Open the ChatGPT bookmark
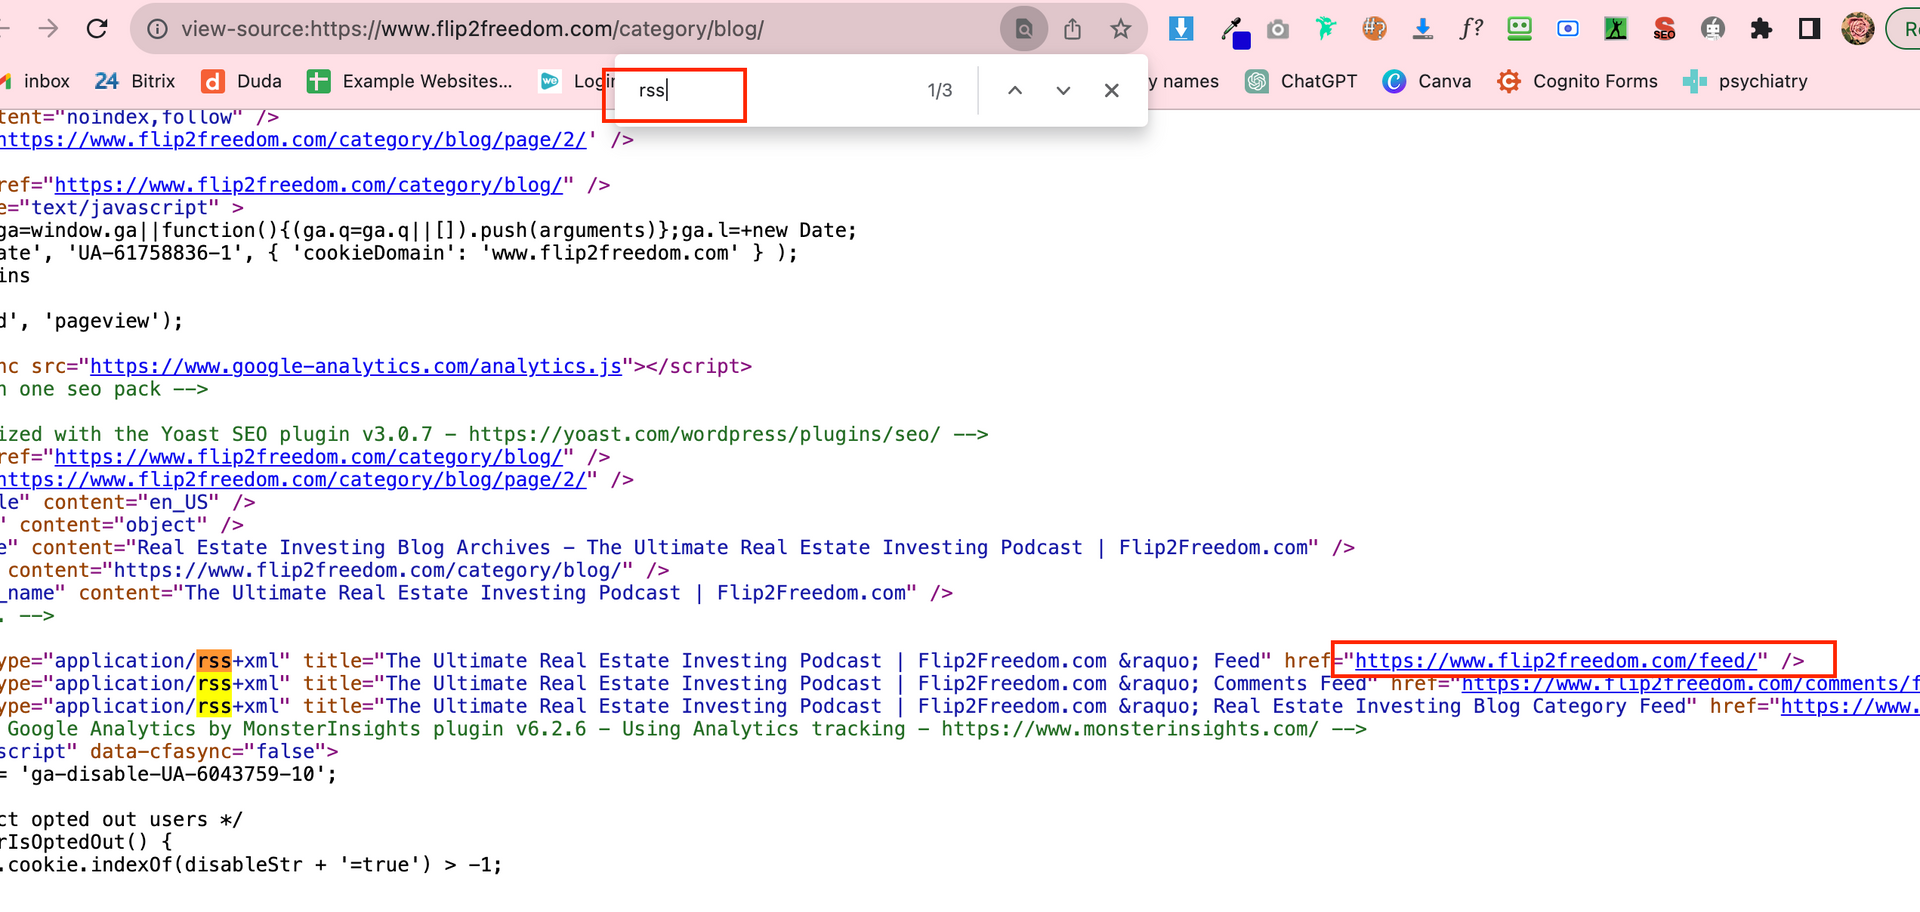Image resolution: width=1920 pixels, height=912 pixels. coord(1301,81)
